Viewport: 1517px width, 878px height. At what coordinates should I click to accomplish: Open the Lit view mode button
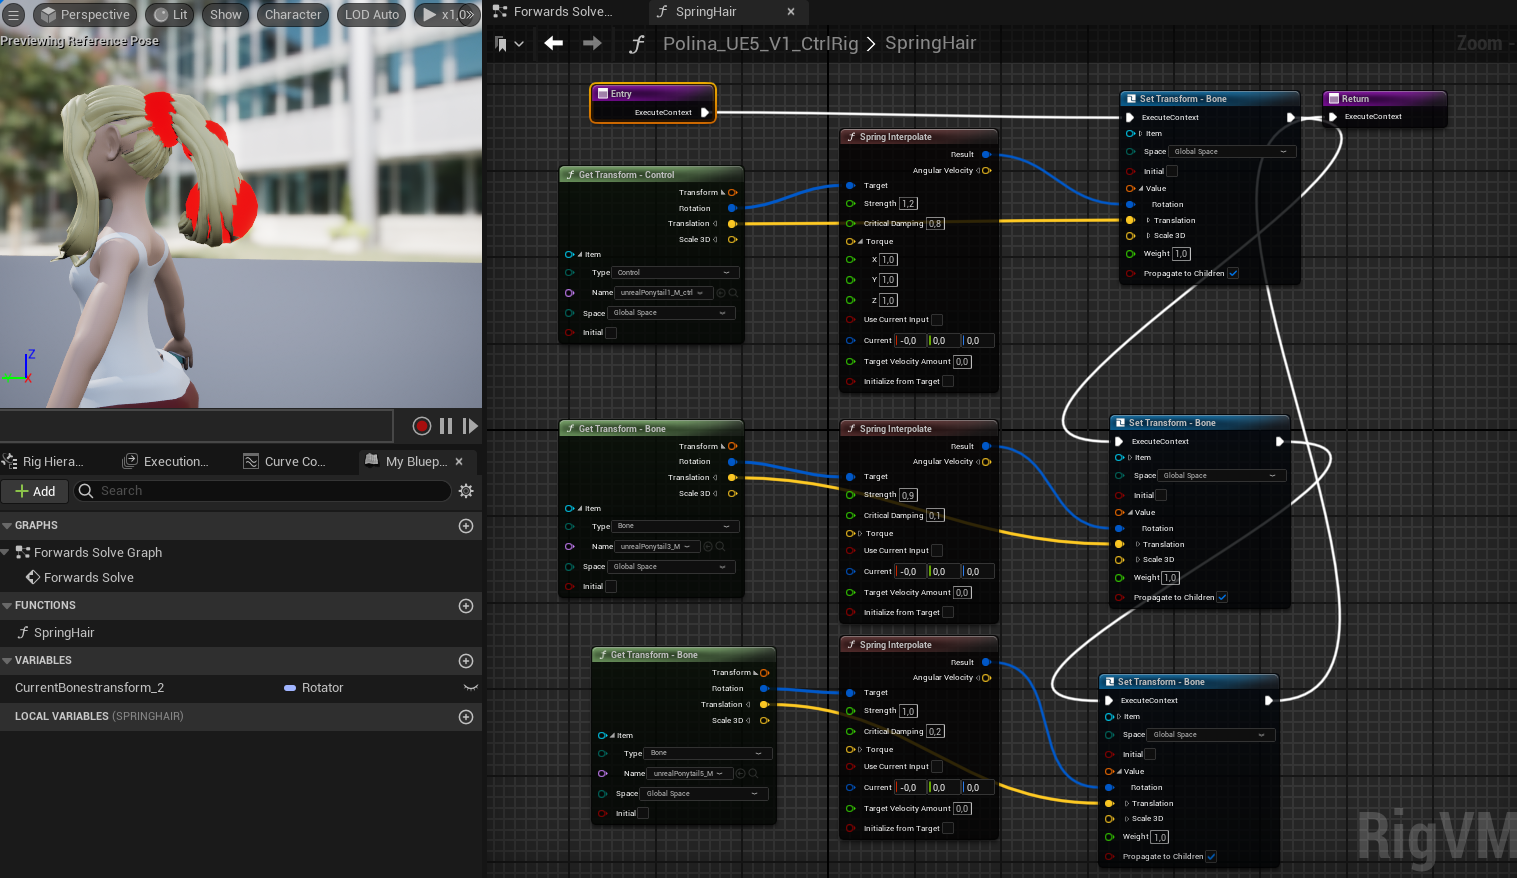[170, 15]
